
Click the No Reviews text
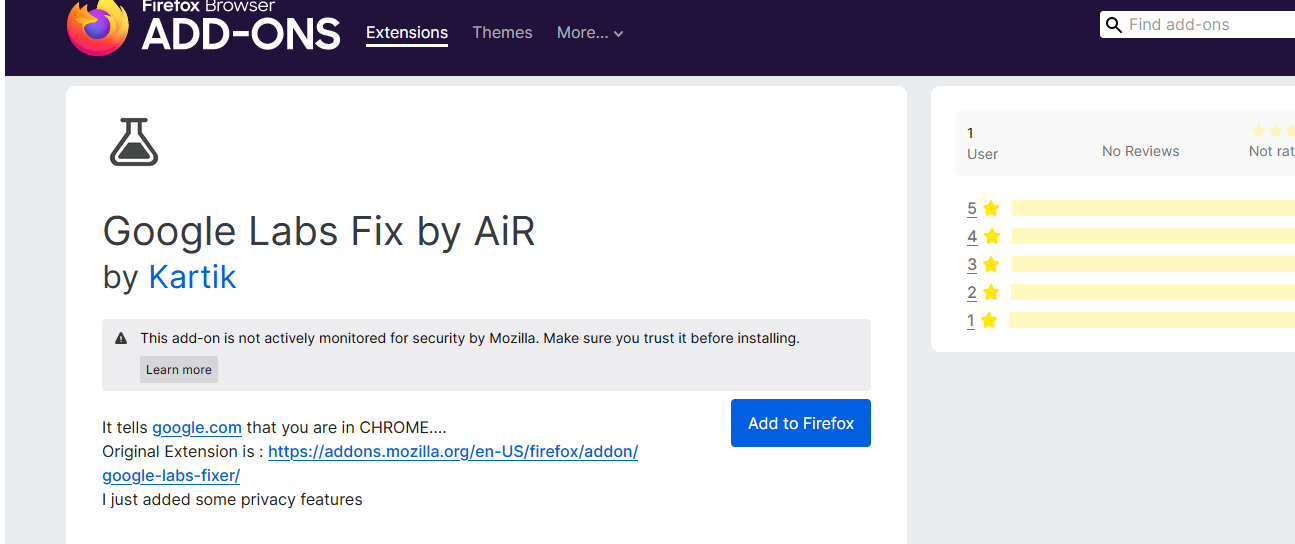[x=1140, y=151]
